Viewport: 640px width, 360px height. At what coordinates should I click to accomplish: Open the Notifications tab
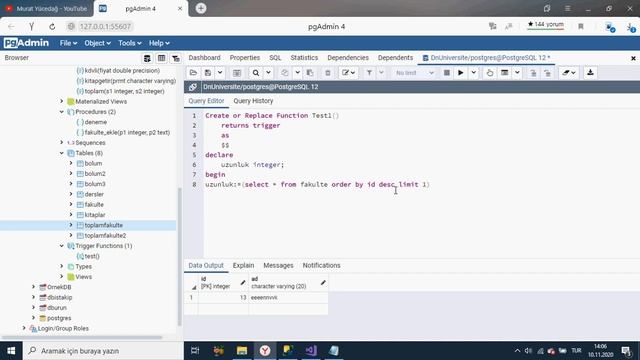(321, 265)
